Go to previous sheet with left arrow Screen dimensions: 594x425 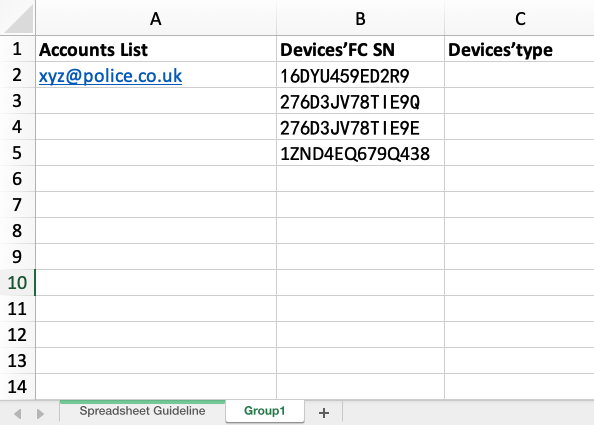click(x=17, y=414)
